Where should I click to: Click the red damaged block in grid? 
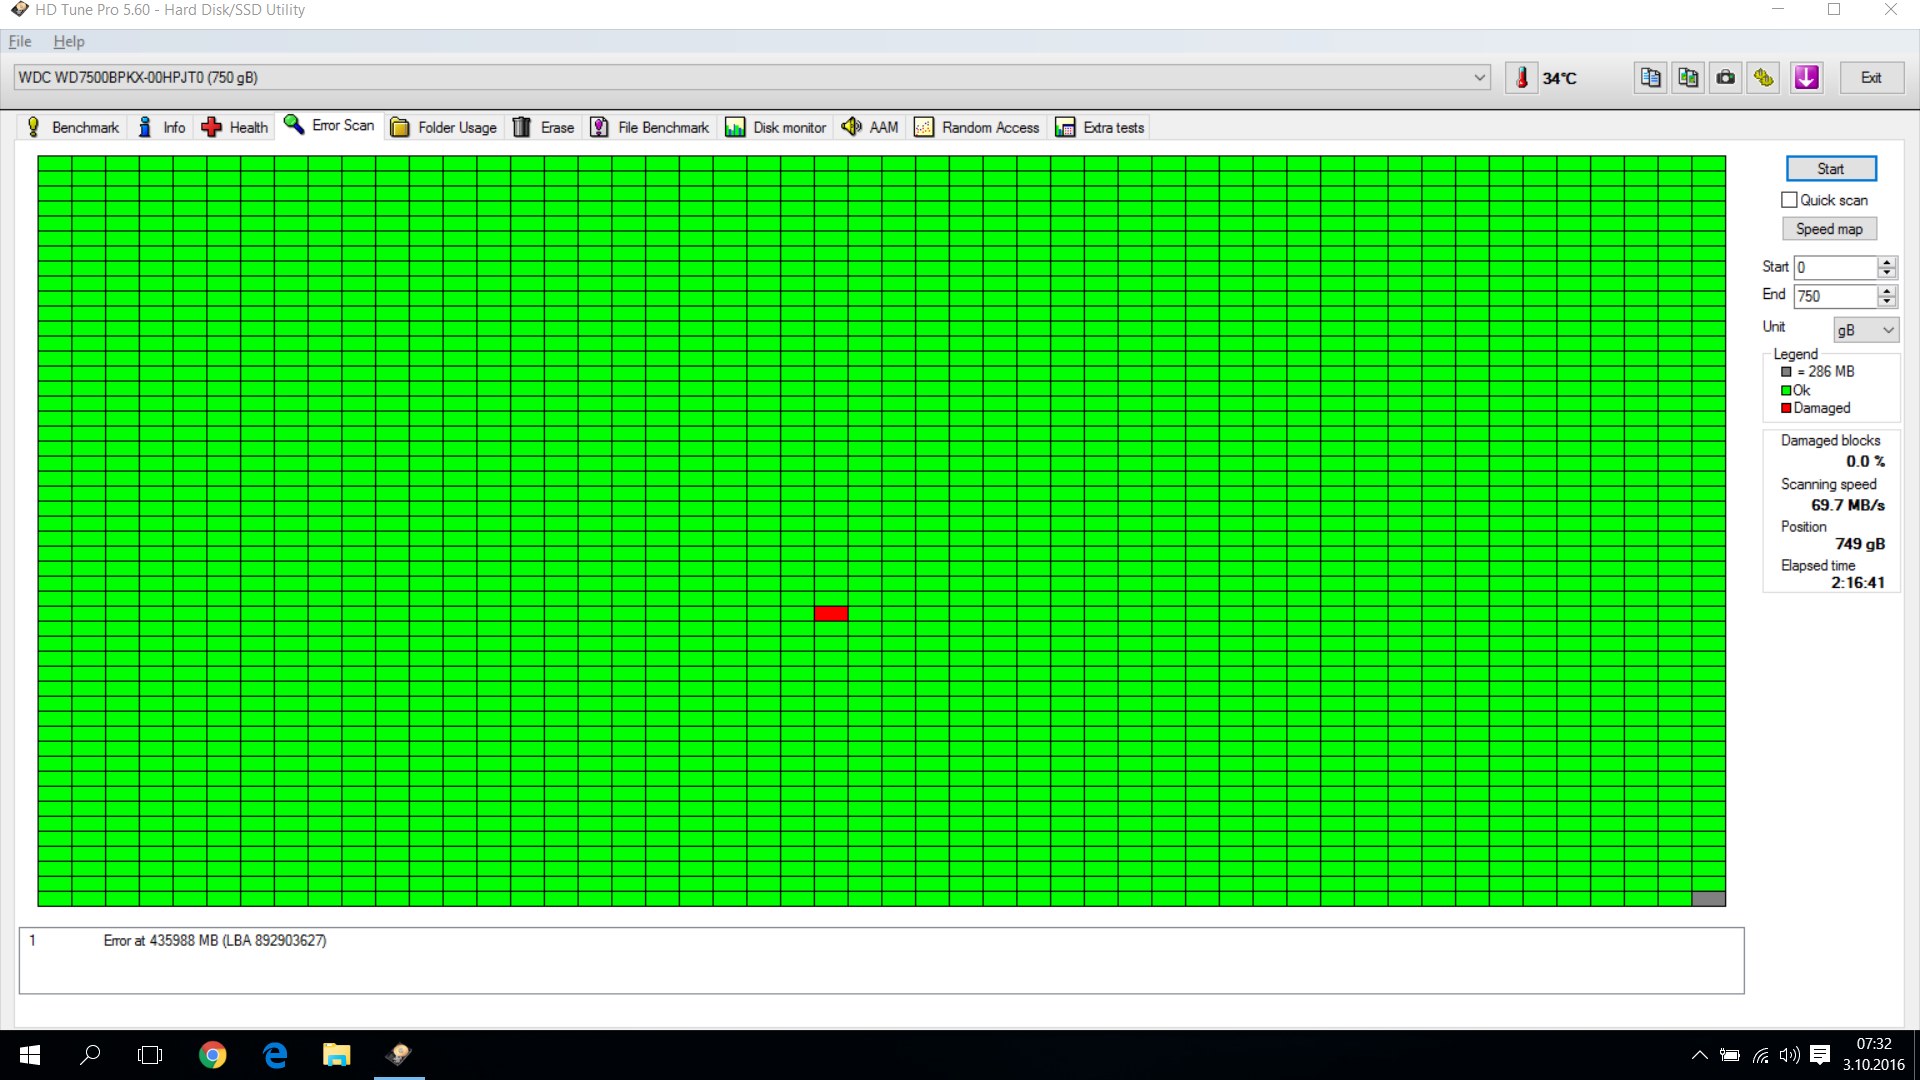coord(831,614)
